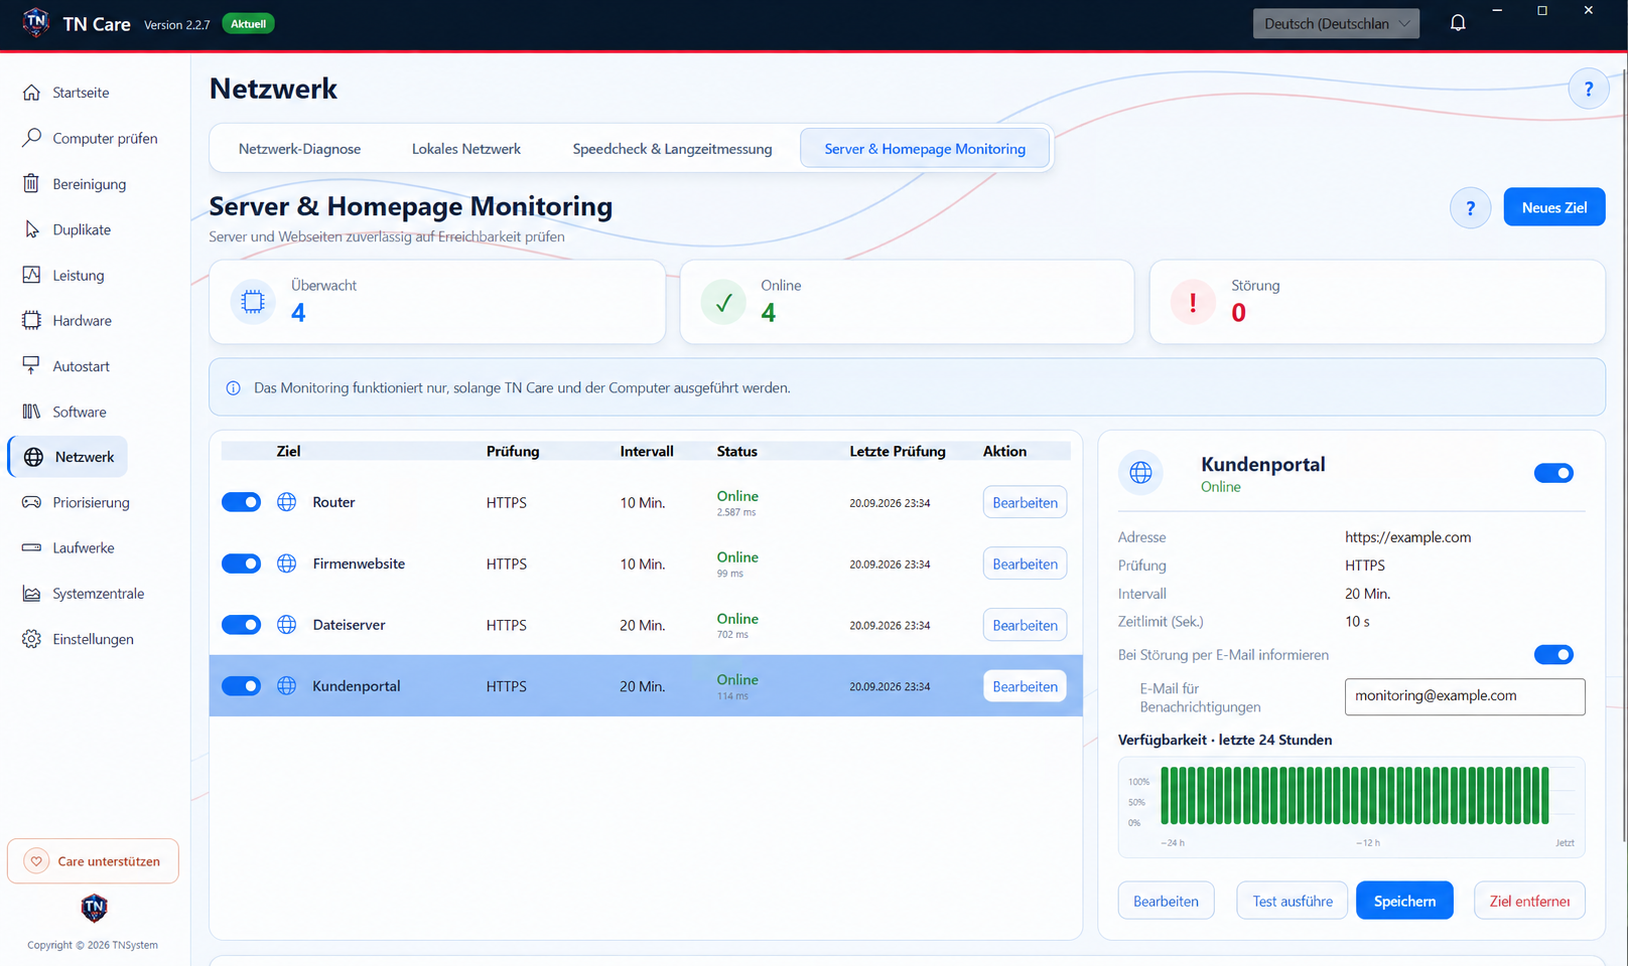The image size is (1628, 966).
Task: Click the Speichern button
Action: 1404,901
